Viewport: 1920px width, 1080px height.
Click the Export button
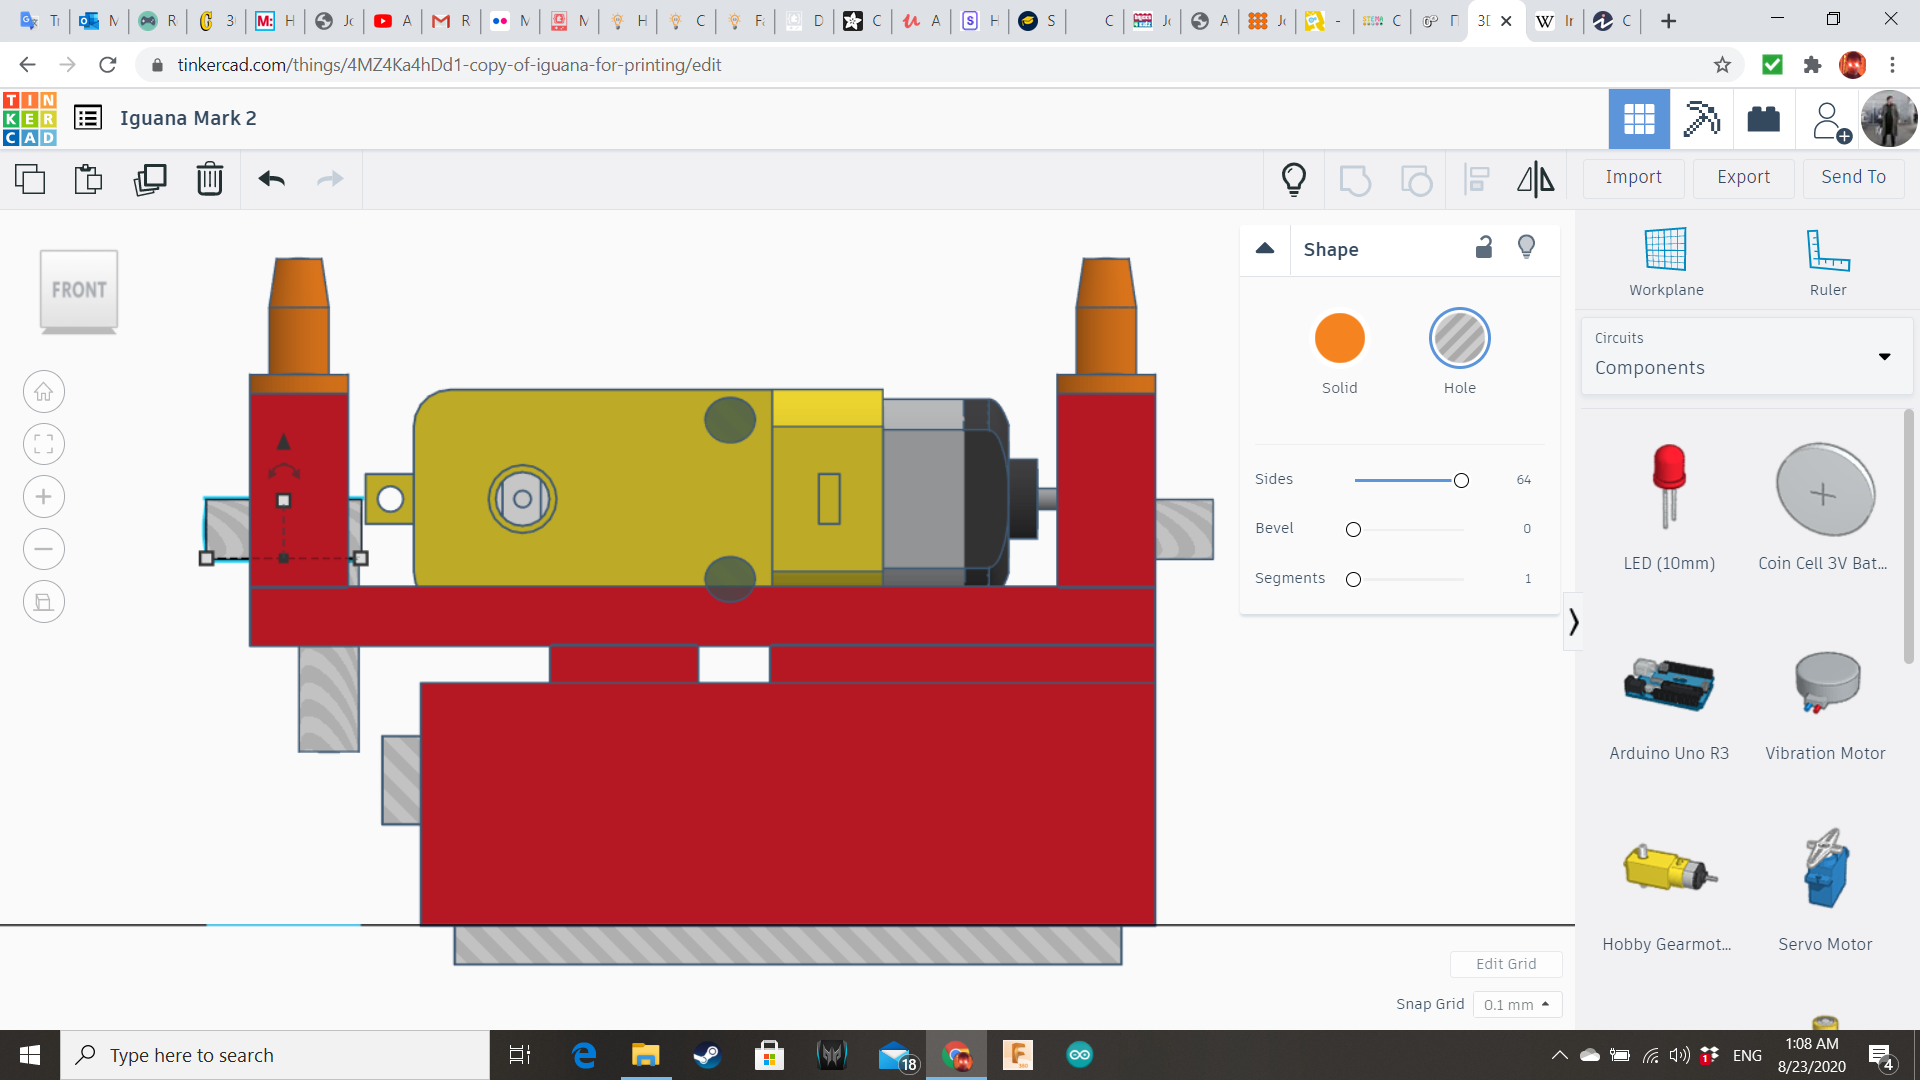pos(1743,177)
